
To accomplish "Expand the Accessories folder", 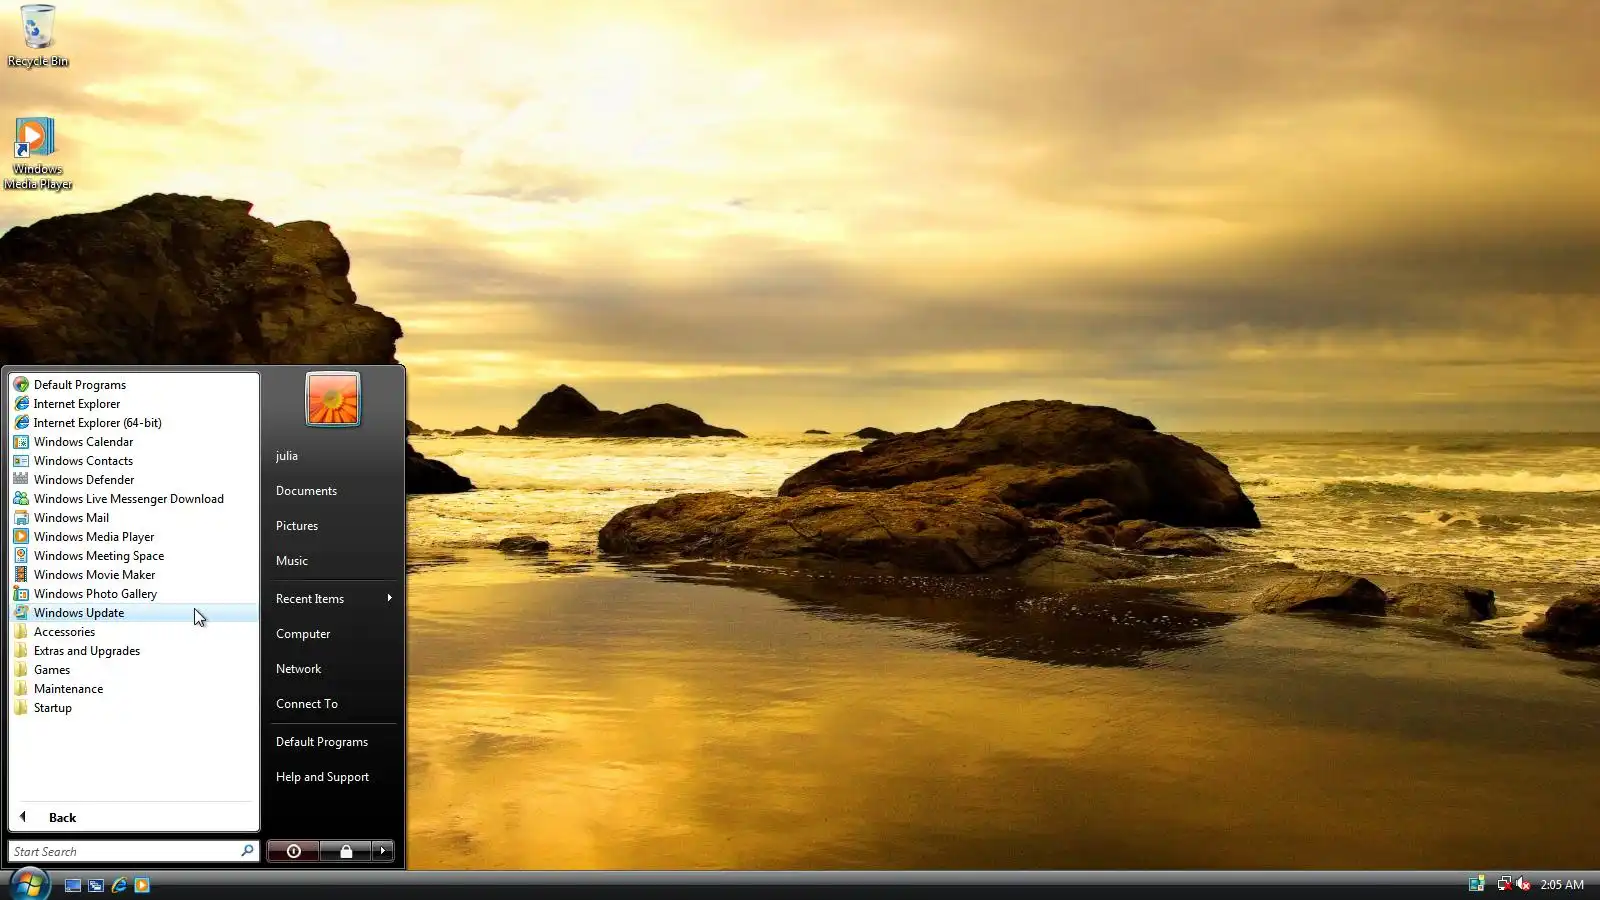I will click(x=134, y=632).
